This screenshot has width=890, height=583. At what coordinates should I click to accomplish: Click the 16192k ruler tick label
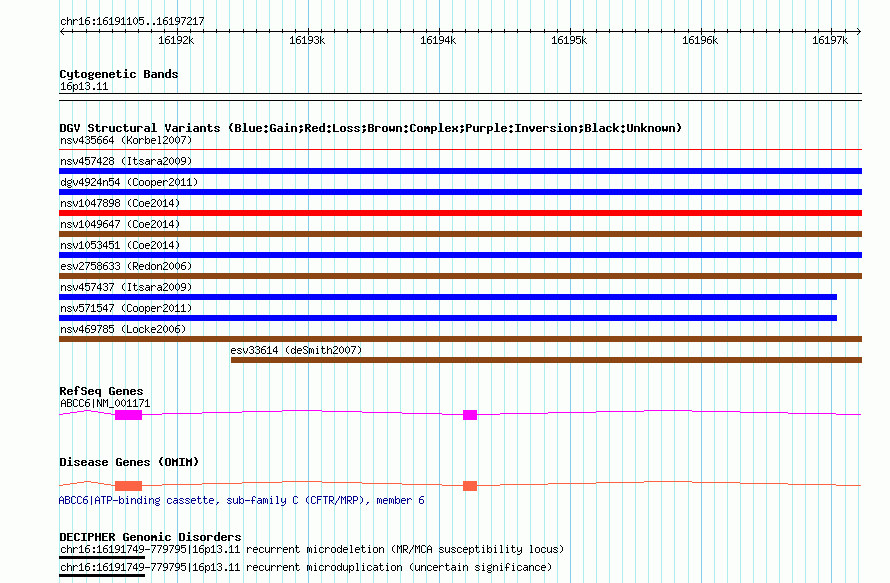coord(176,40)
